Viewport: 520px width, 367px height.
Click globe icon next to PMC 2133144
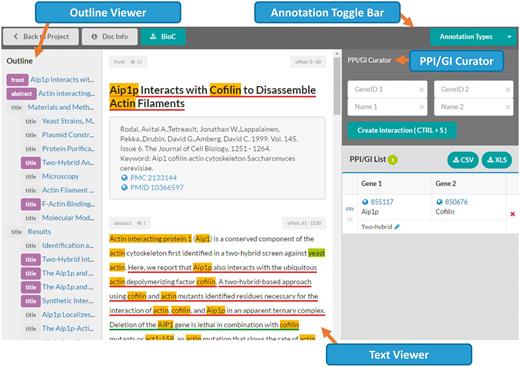[x=124, y=178]
